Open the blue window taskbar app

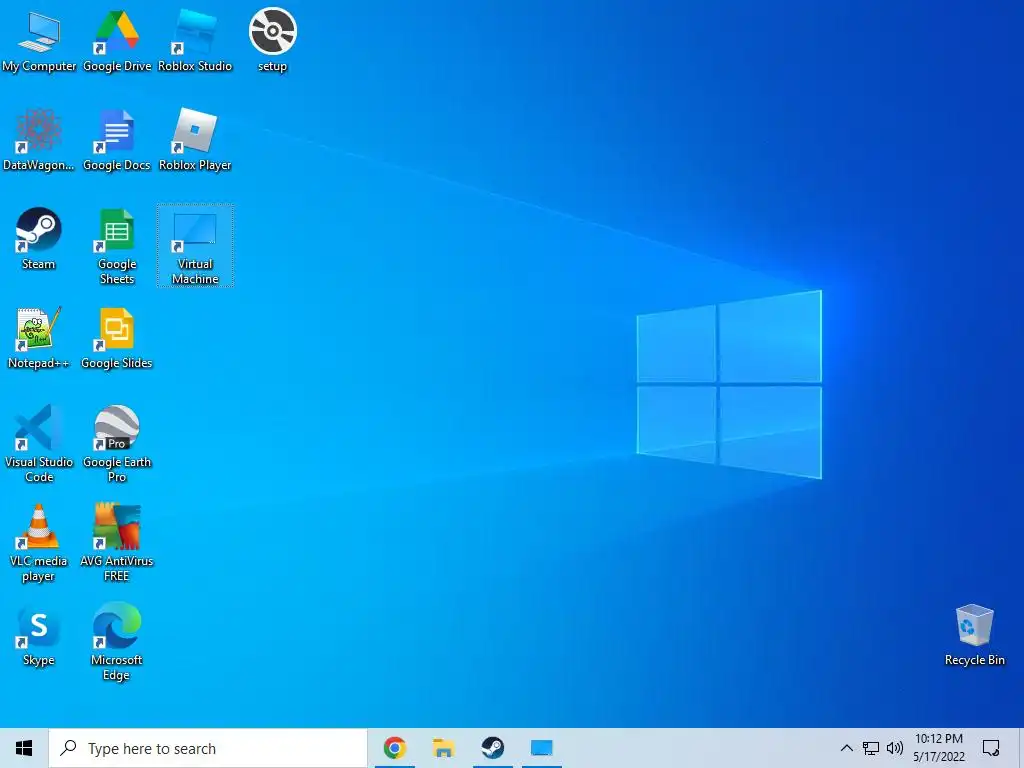tap(541, 748)
